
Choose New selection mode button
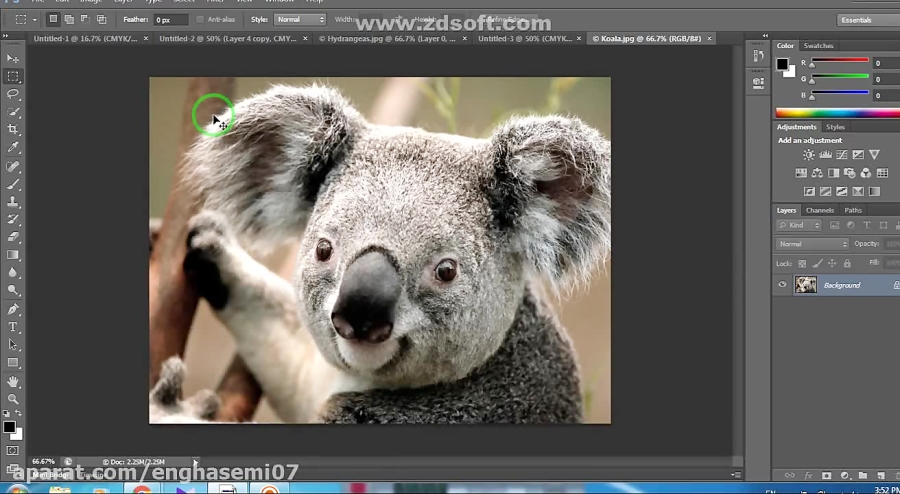coord(53,20)
